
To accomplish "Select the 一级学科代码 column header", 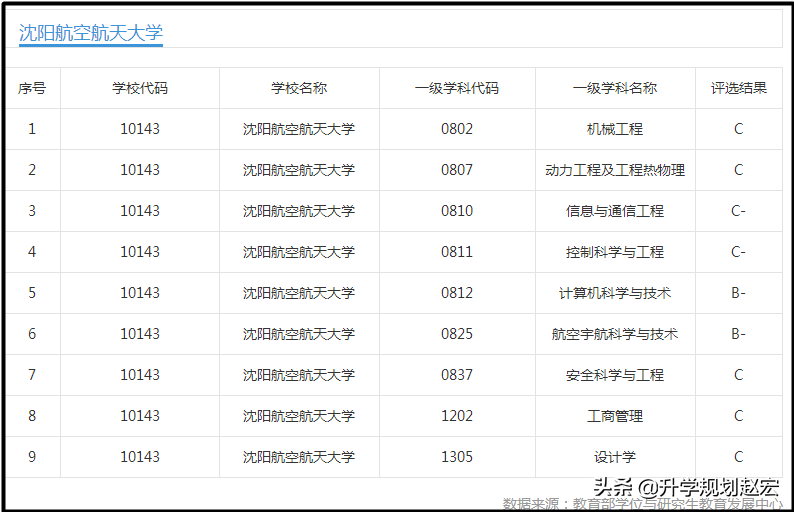I will [457, 88].
